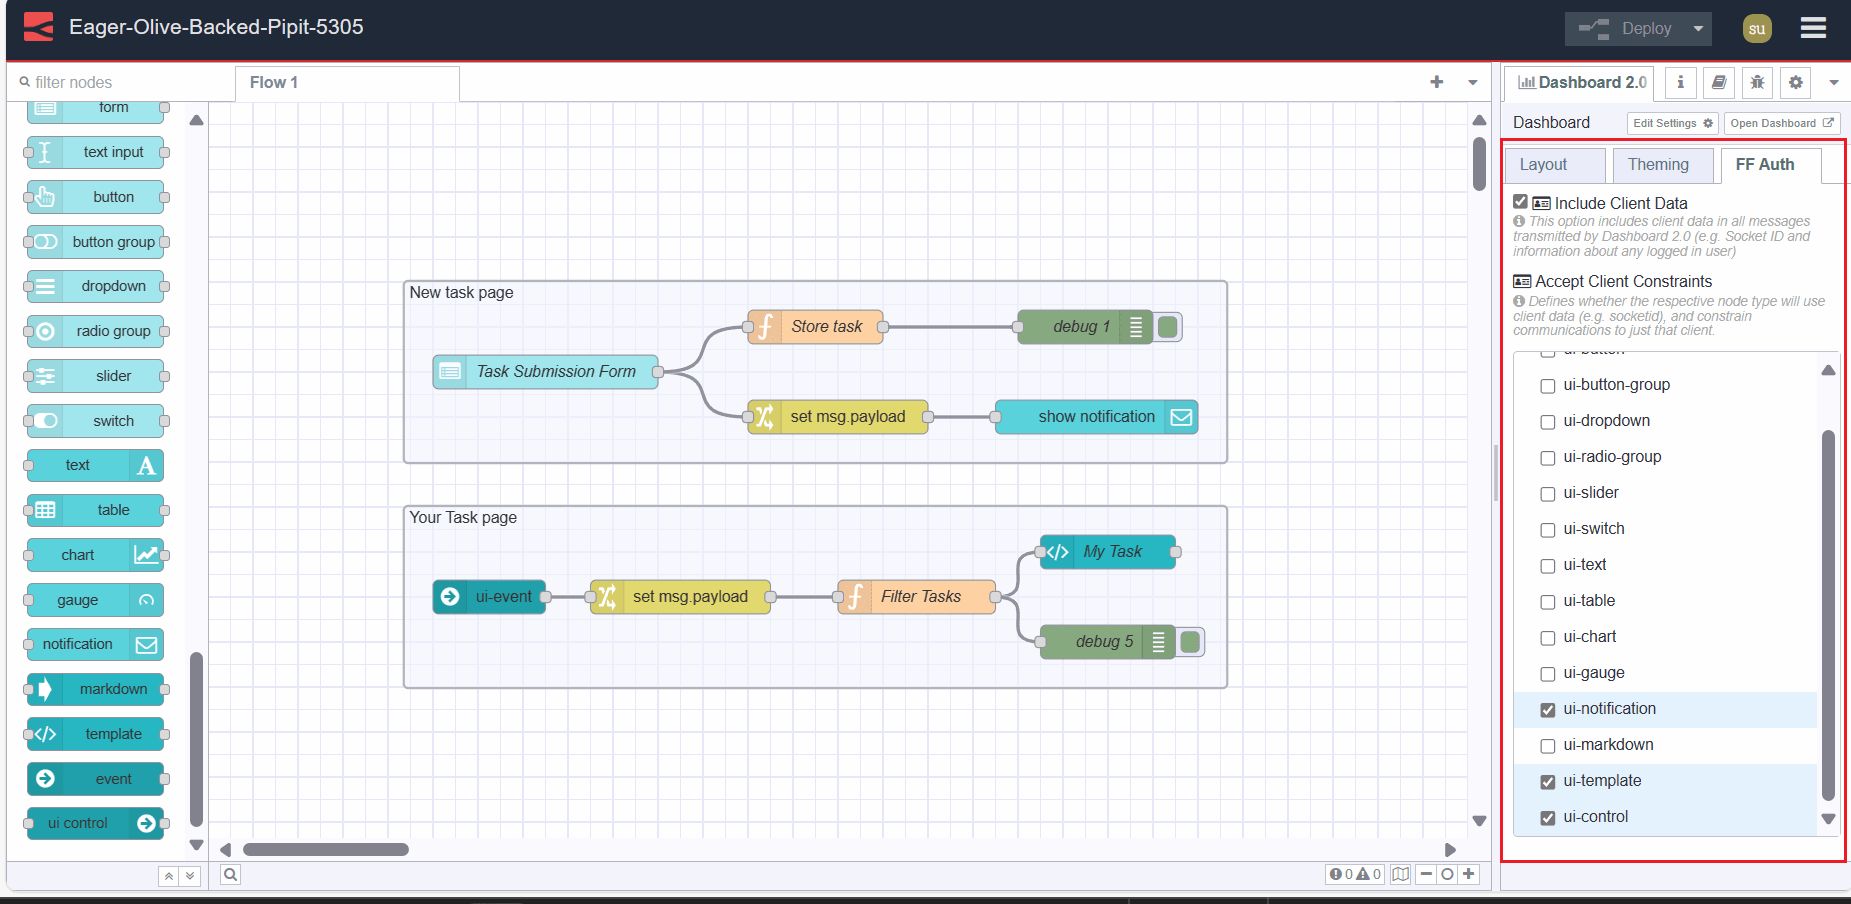Open the configuration nodes sidebar
The height and width of the screenshot is (904, 1851).
pos(1794,82)
